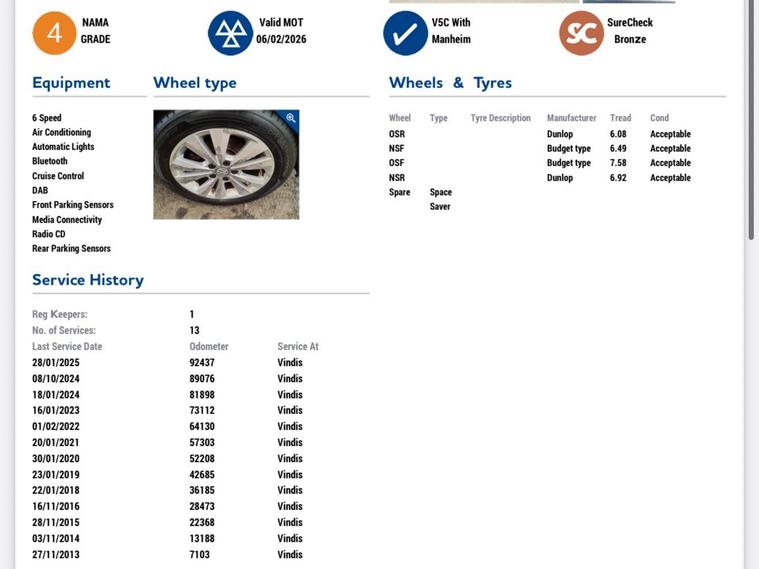Click the SureCheck Bronze SC icon
Viewport: 759px width, 569px height.
581,33
